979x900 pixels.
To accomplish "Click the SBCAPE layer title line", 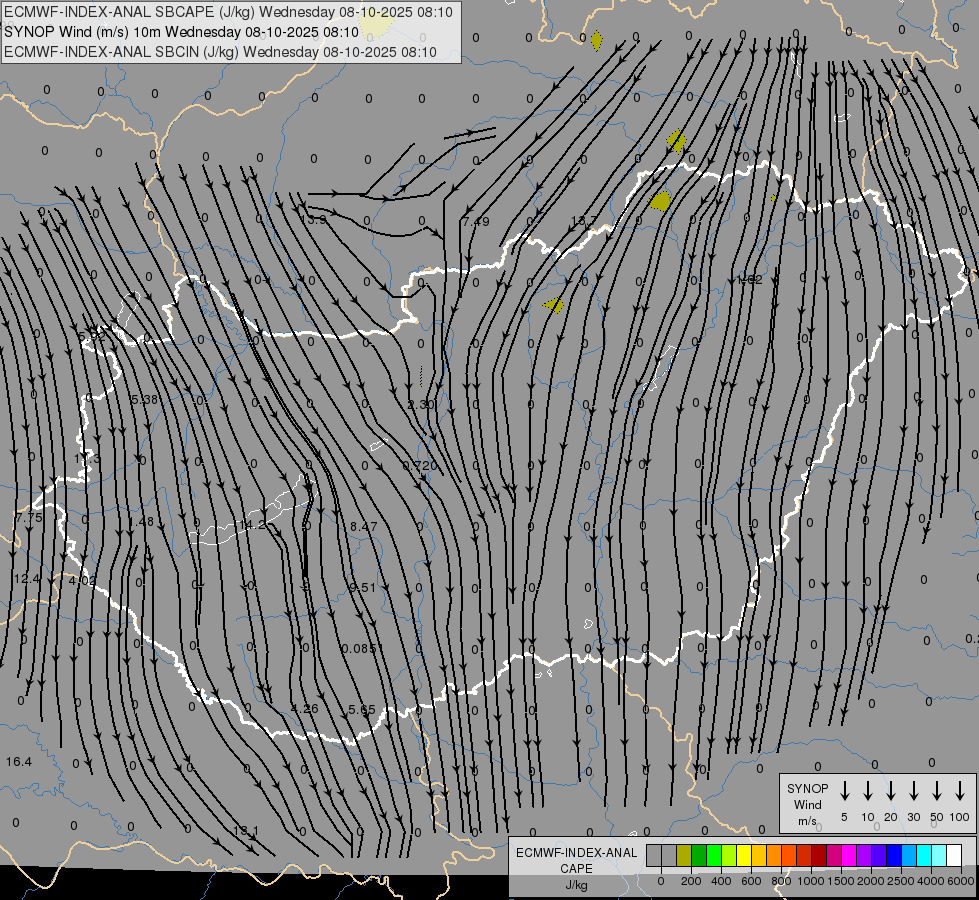I will click(x=228, y=12).
